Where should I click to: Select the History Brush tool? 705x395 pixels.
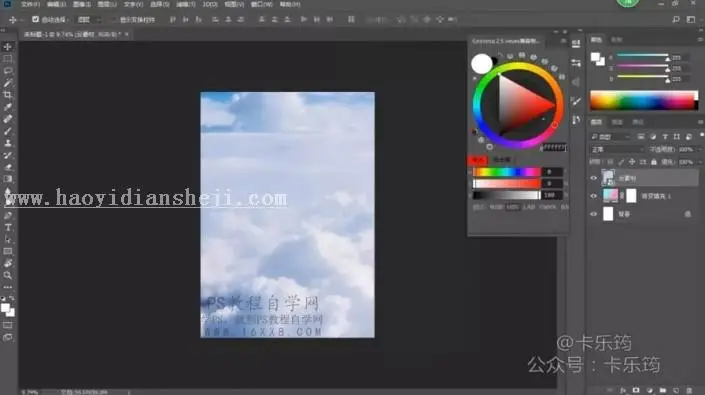coord(8,155)
